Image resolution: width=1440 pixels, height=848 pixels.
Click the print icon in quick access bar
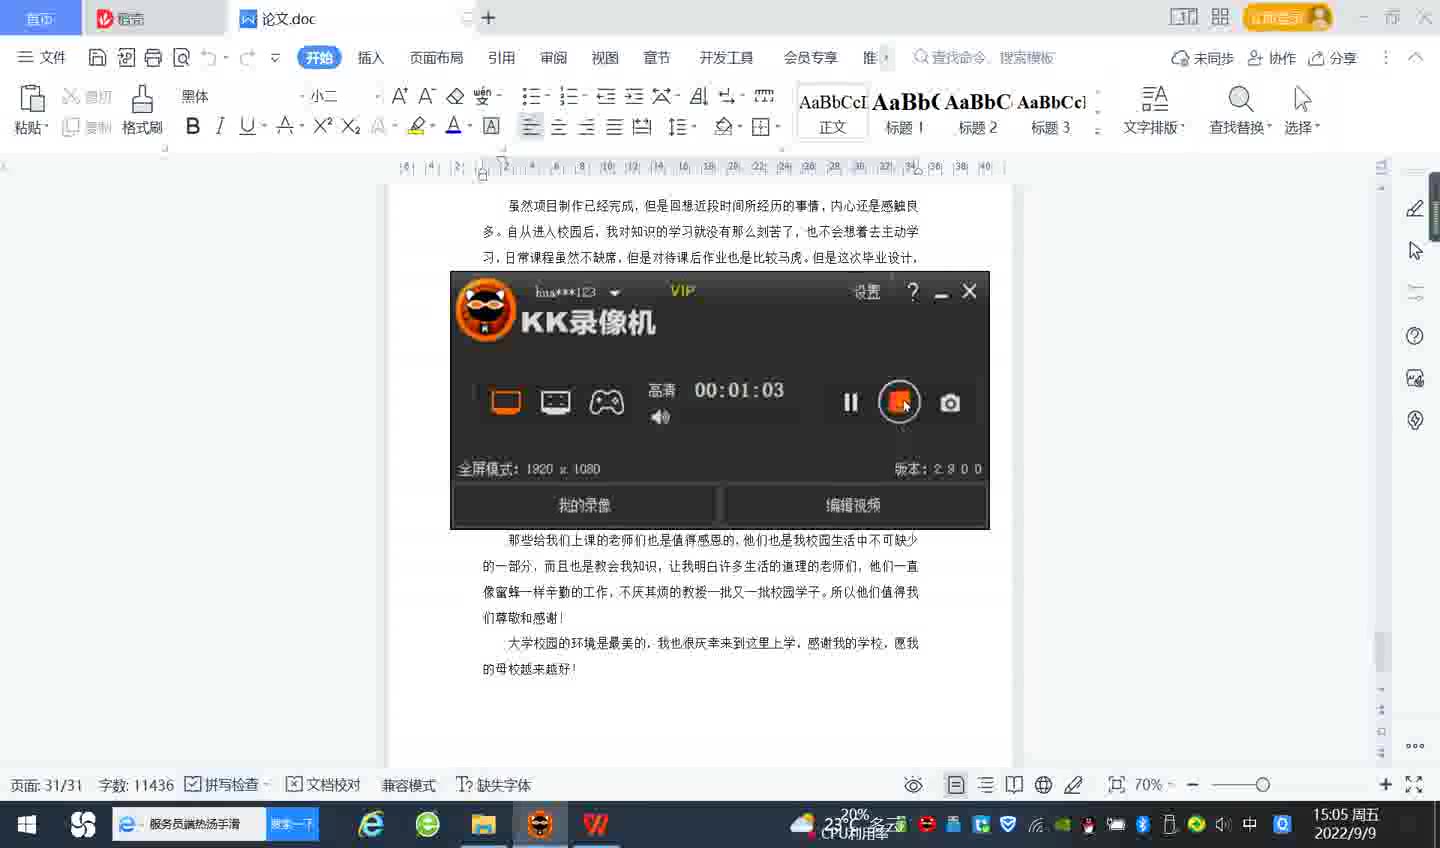153,57
